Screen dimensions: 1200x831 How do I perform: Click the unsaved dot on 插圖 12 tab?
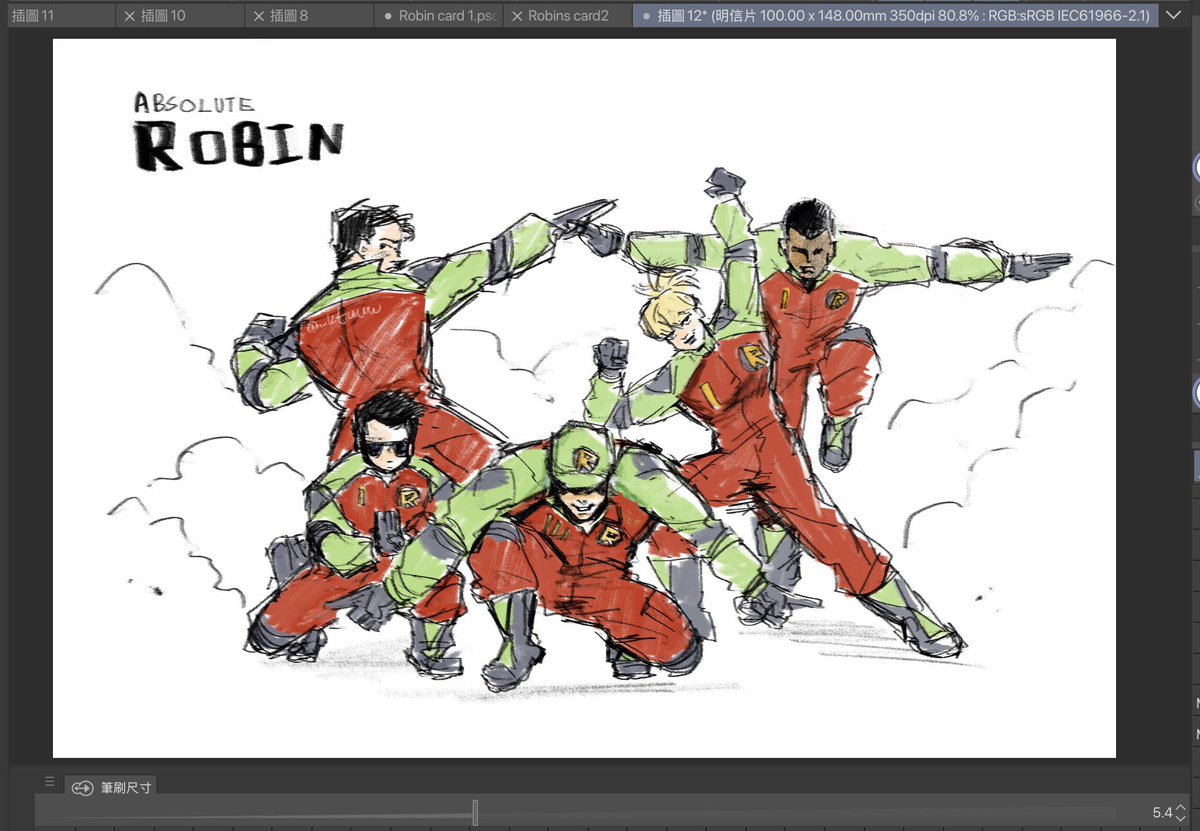[x=646, y=16]
